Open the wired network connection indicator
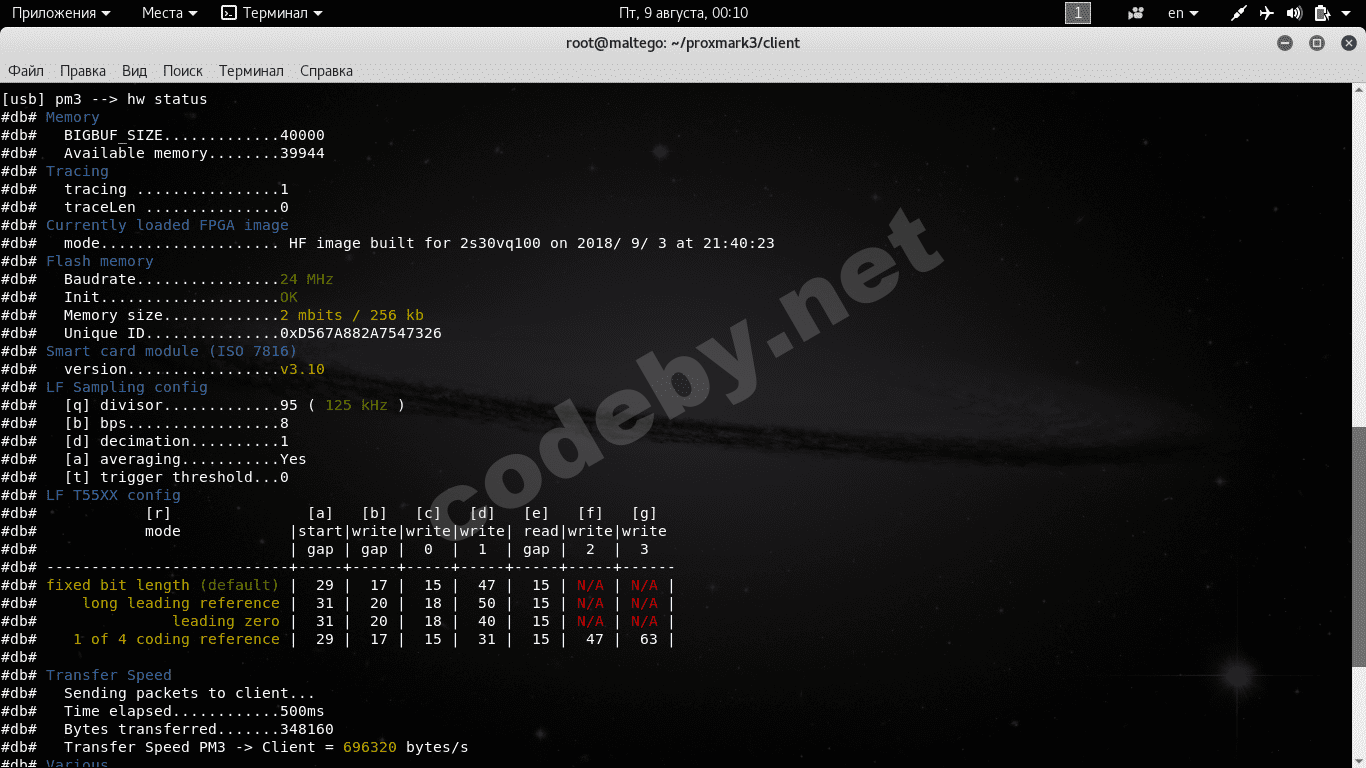 click(1239, 13)
